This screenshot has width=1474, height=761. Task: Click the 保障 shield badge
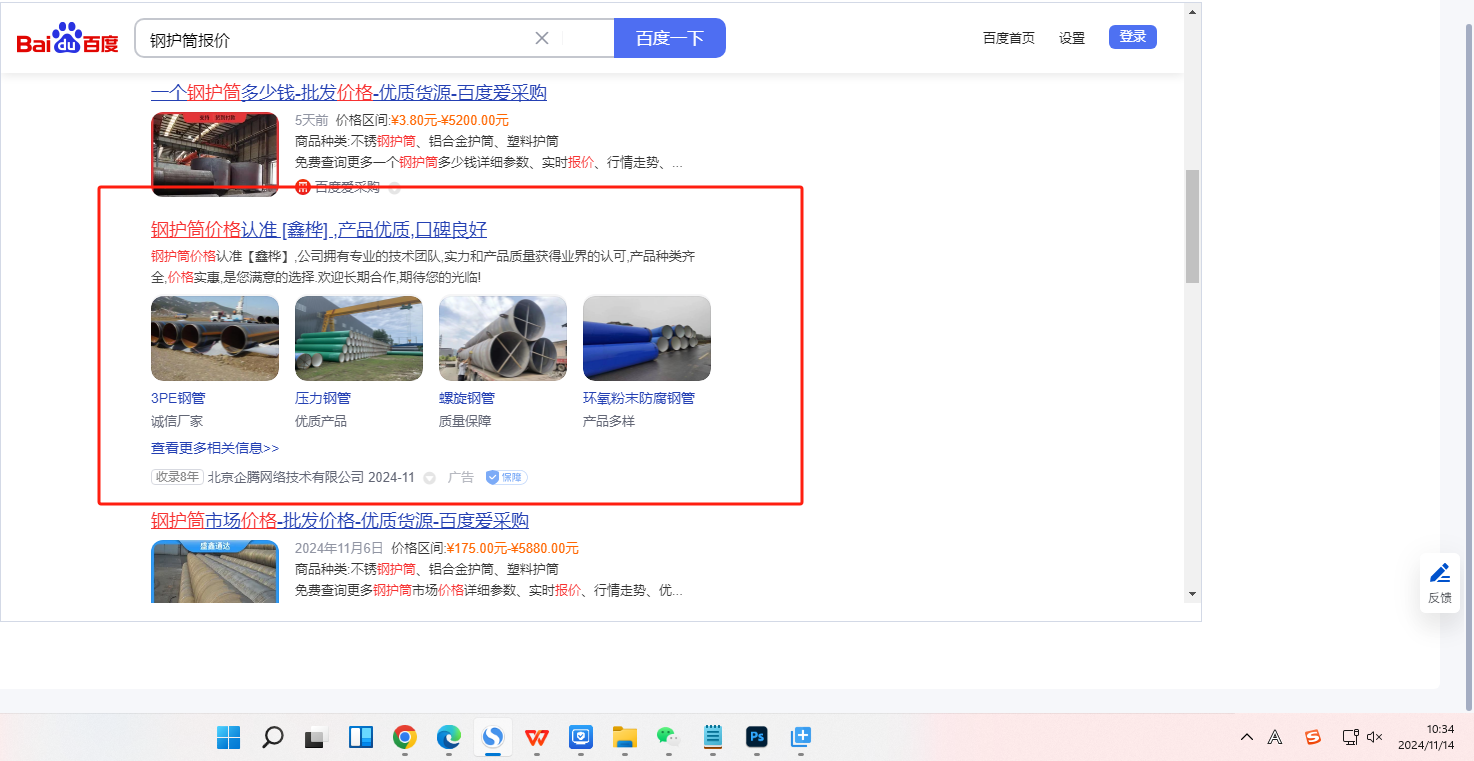[x=506, y=477]
